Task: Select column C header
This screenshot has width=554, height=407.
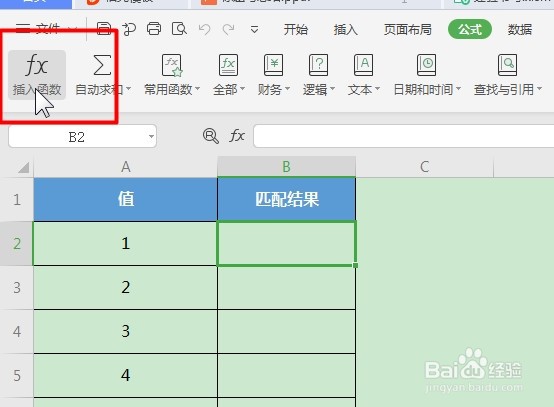Action: (x=425, y=167)
